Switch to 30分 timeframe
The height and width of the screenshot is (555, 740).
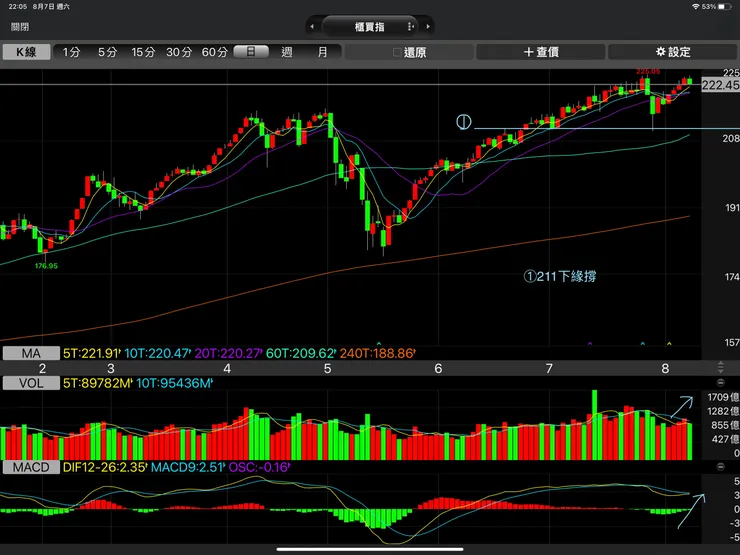(179, 52)
